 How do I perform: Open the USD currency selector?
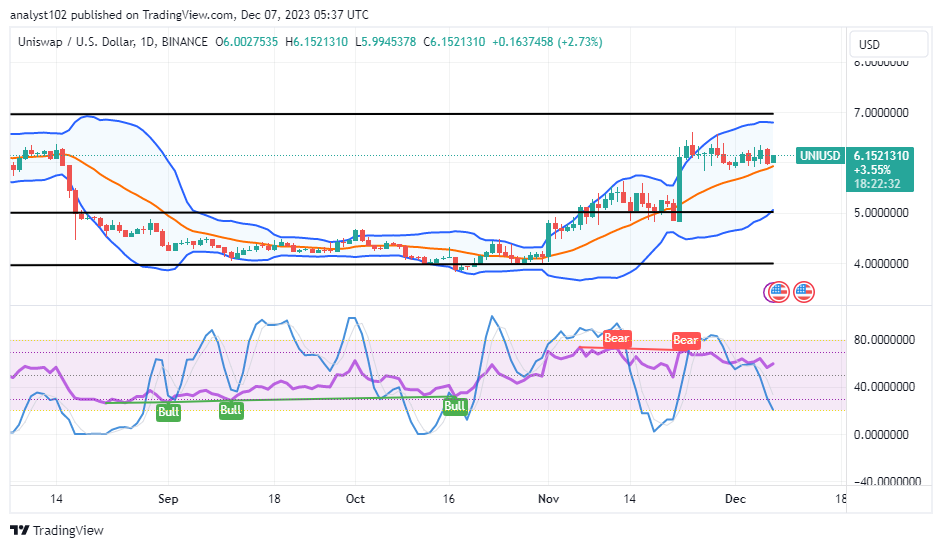[x=889, y=44]
